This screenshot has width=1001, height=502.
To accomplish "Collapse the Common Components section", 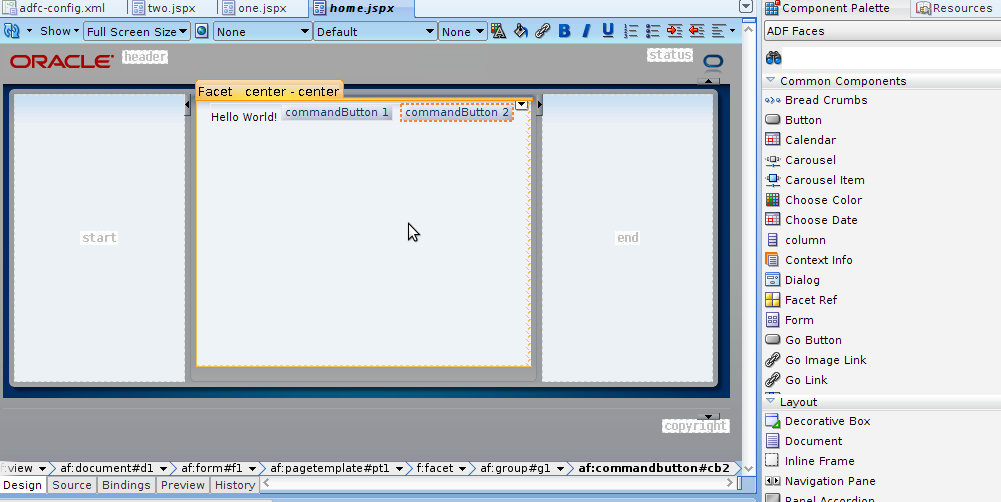I will (771, 81).
